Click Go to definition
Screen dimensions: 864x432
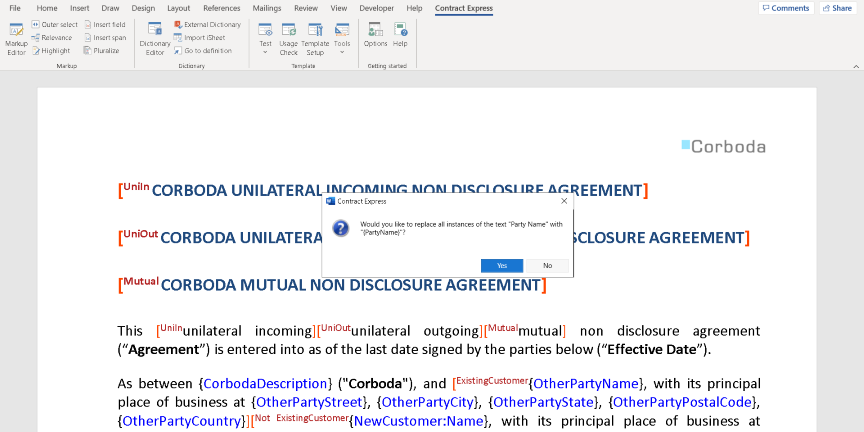click(x=203, y=51)
